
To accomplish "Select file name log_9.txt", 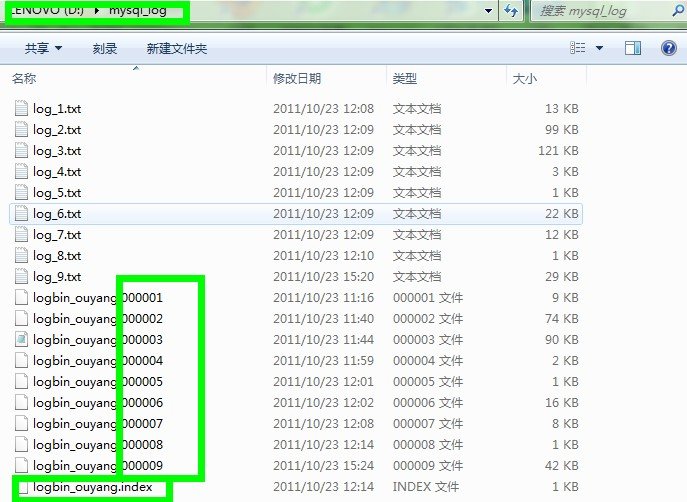I will 57,277.
